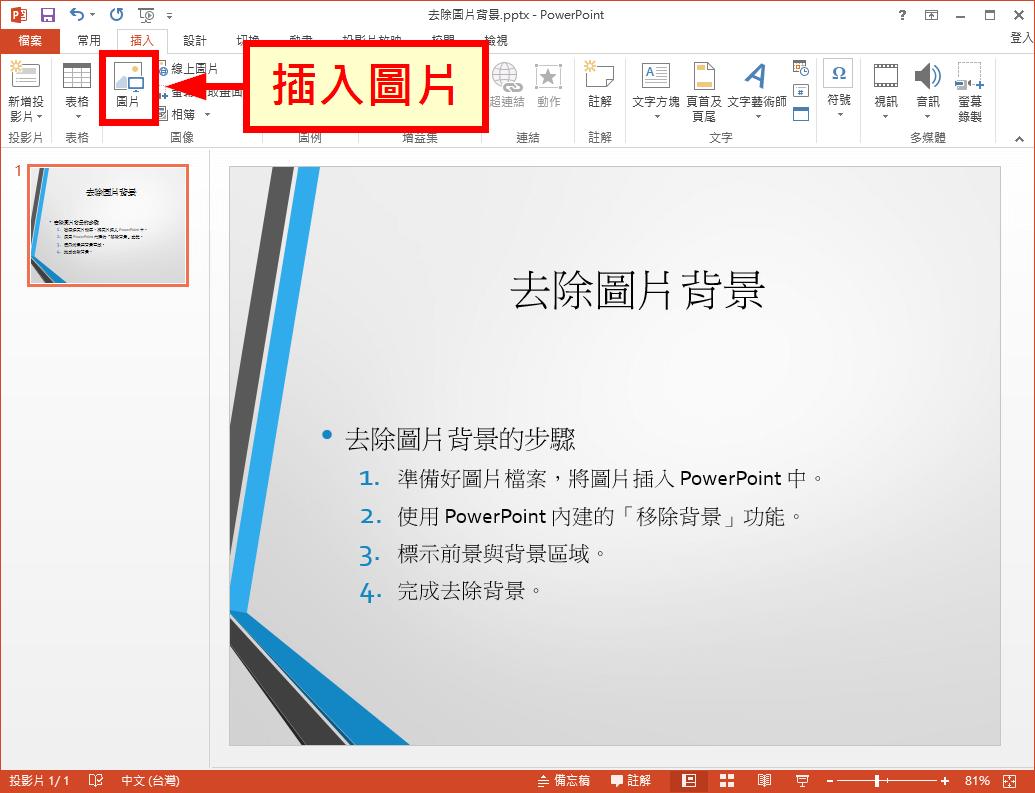Click the 頁首及頁尾 header and footer icon
Viewport: 1035px width, 793px height.
[704, 92]
